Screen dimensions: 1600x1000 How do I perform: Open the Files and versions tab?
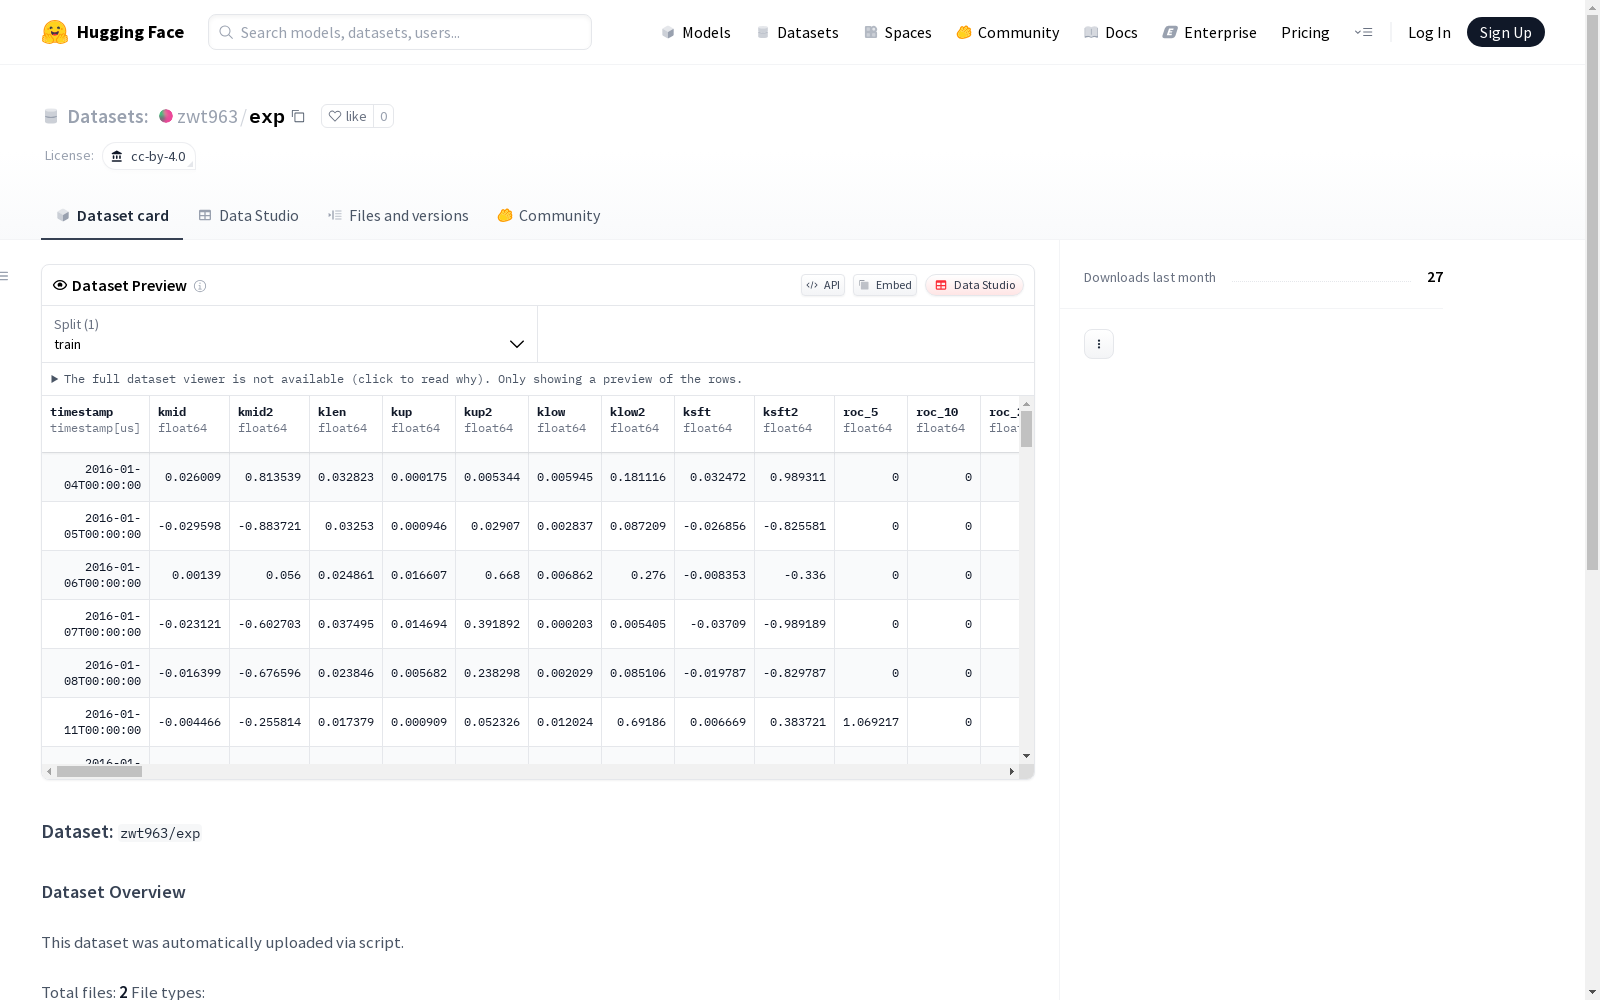point(398,216)
